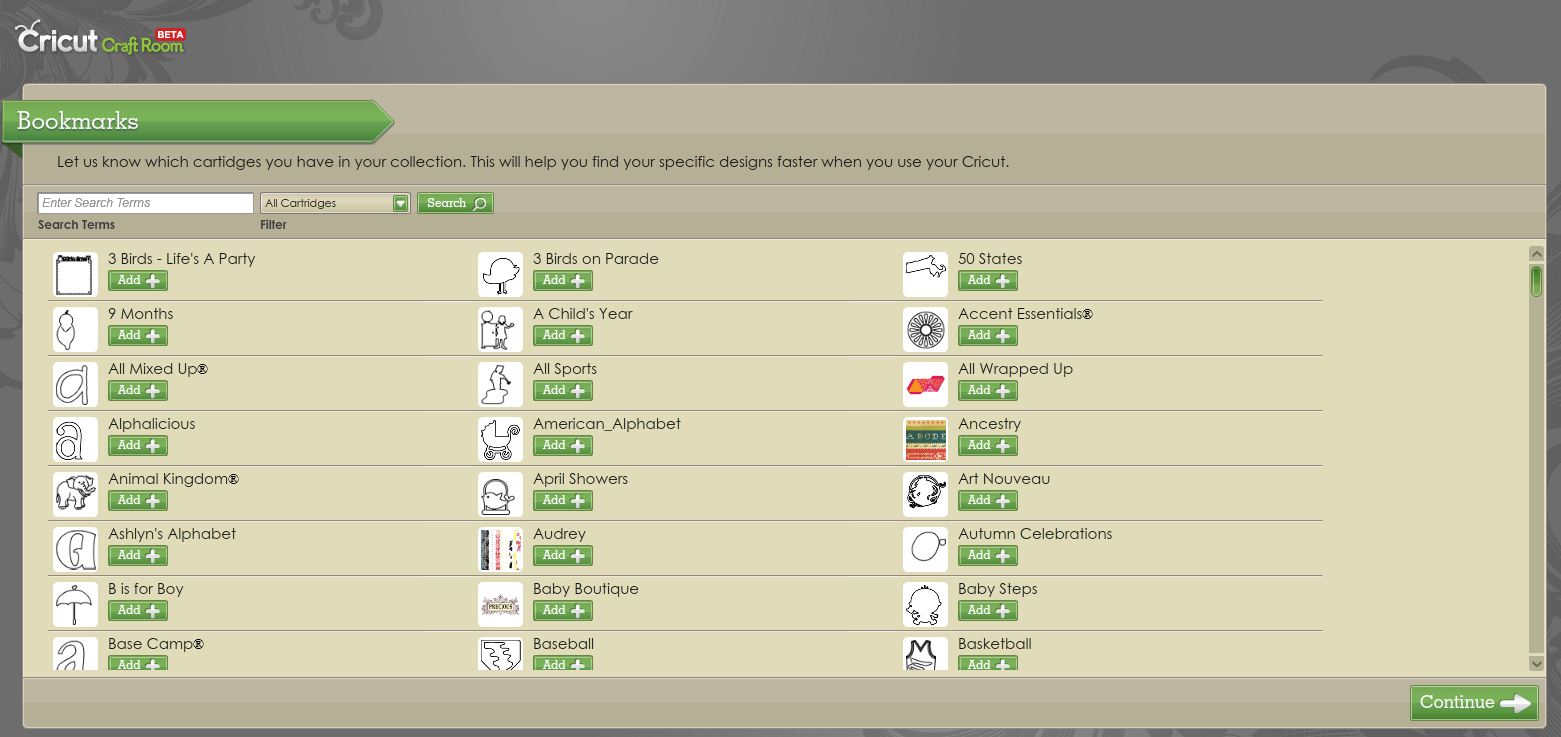Click the Base Camp letter icon

click(75, 654)
